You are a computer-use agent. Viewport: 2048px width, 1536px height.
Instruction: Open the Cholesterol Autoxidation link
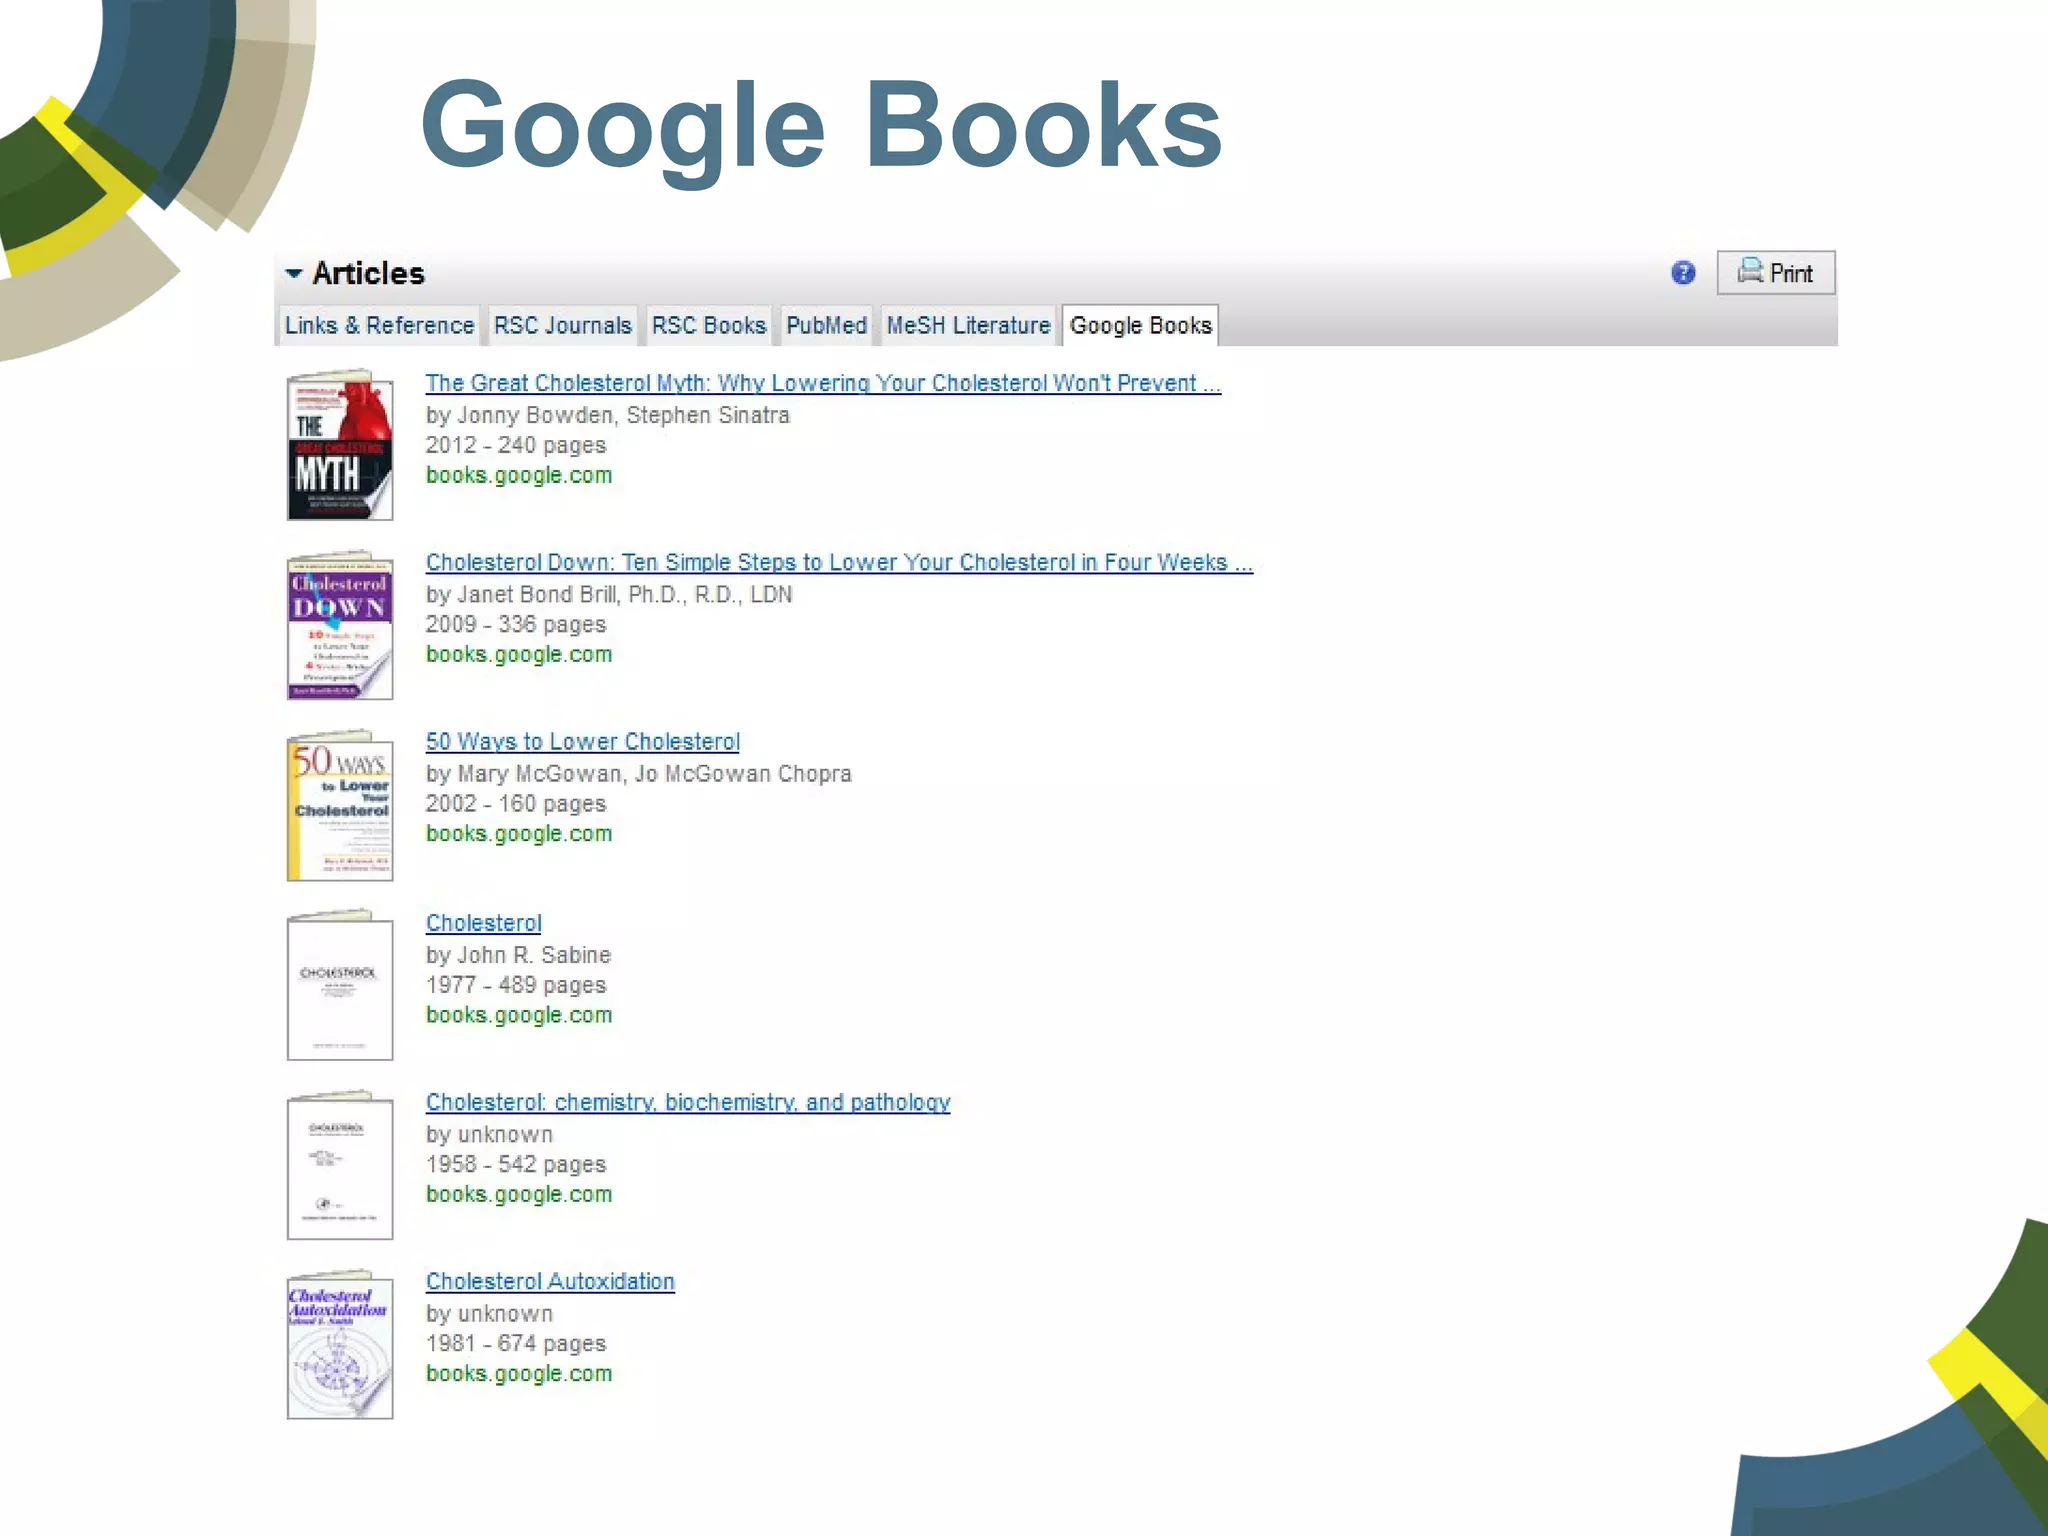click(x=550, y=1281)
